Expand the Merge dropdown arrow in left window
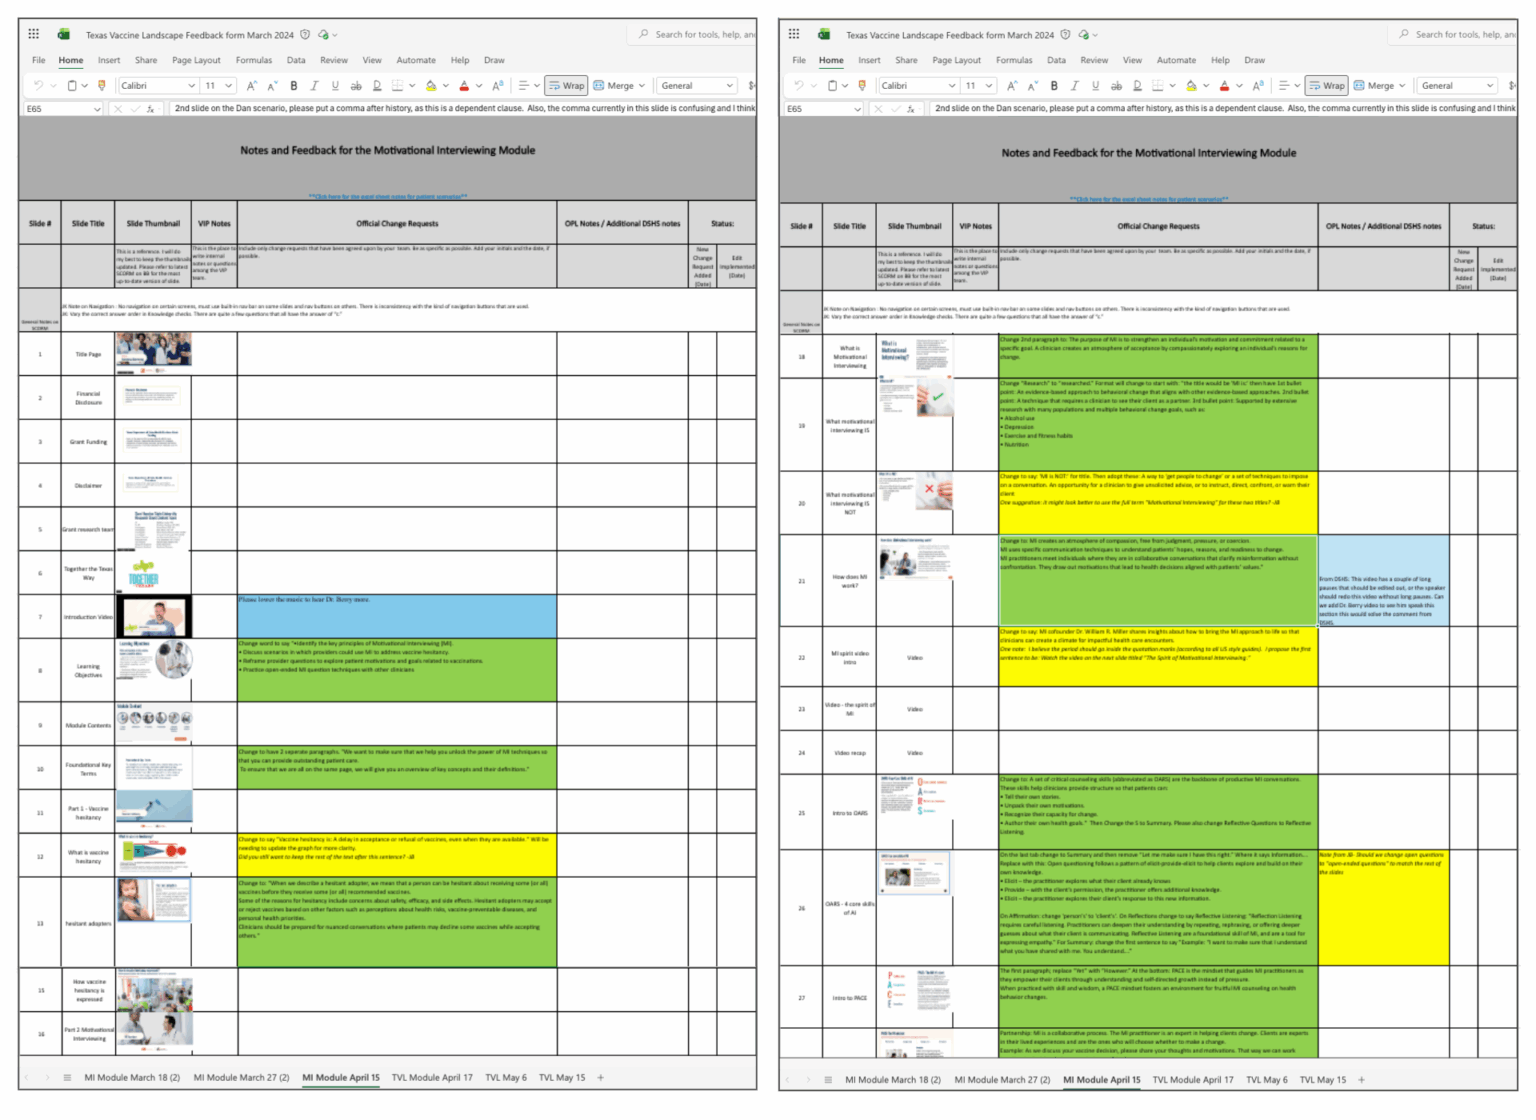This screenshot has width=1536, height=1120. (642, 86)
